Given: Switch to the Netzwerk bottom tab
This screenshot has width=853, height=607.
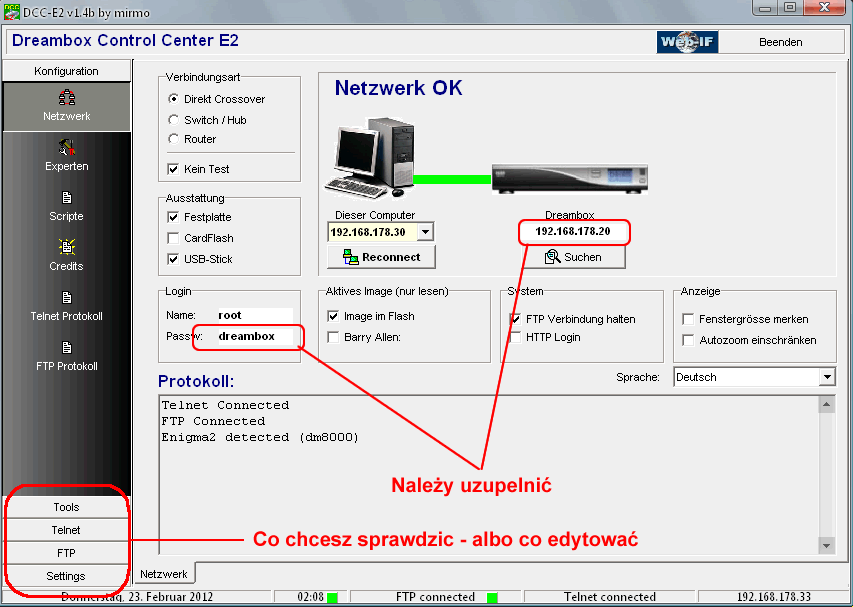Looking at the screenshot, I should tap(163, 575).
